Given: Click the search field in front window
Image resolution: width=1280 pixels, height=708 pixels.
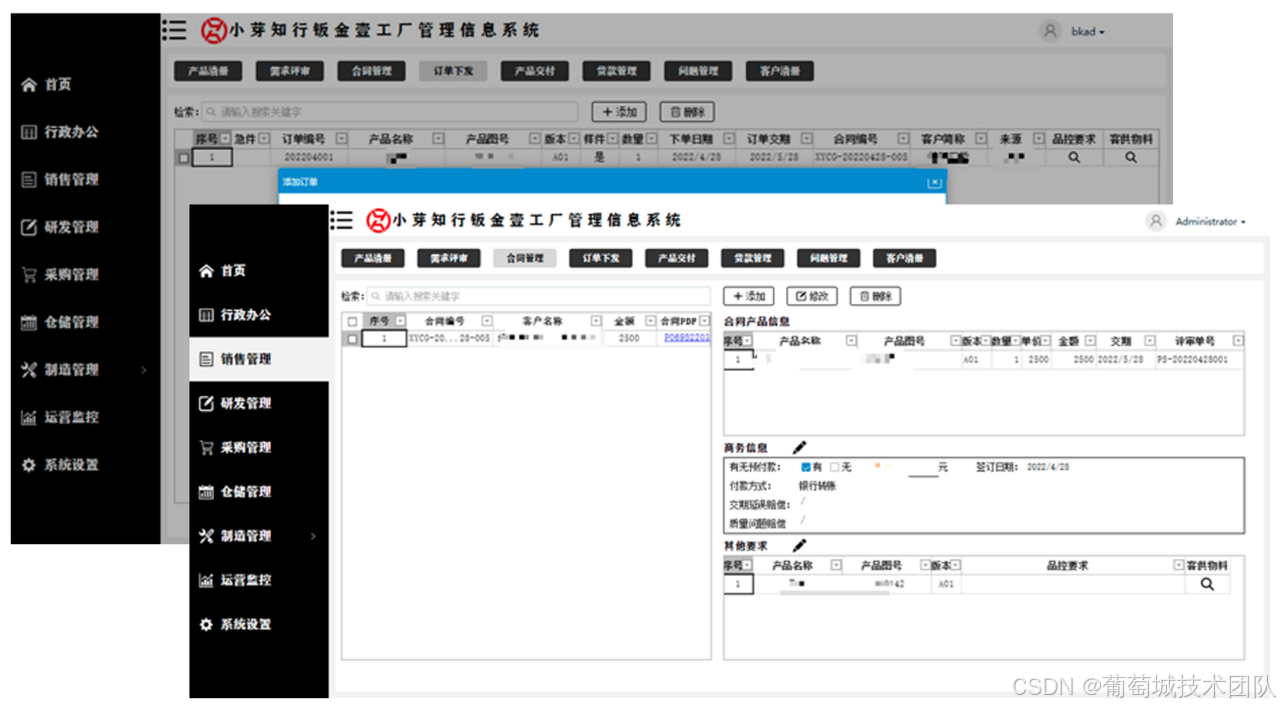Looking at the screenshot, I should (x=541, y=296).
